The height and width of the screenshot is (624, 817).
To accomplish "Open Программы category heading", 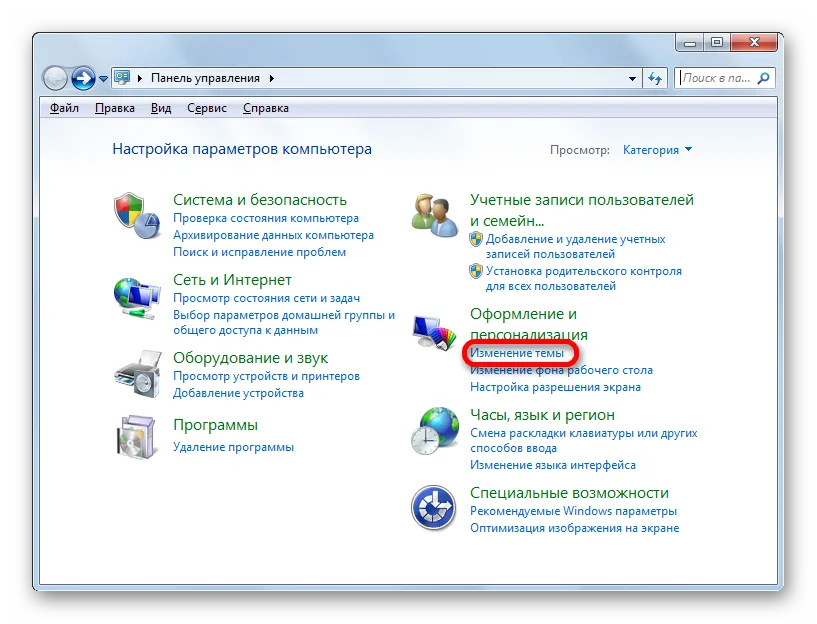I will coord(215,425).
